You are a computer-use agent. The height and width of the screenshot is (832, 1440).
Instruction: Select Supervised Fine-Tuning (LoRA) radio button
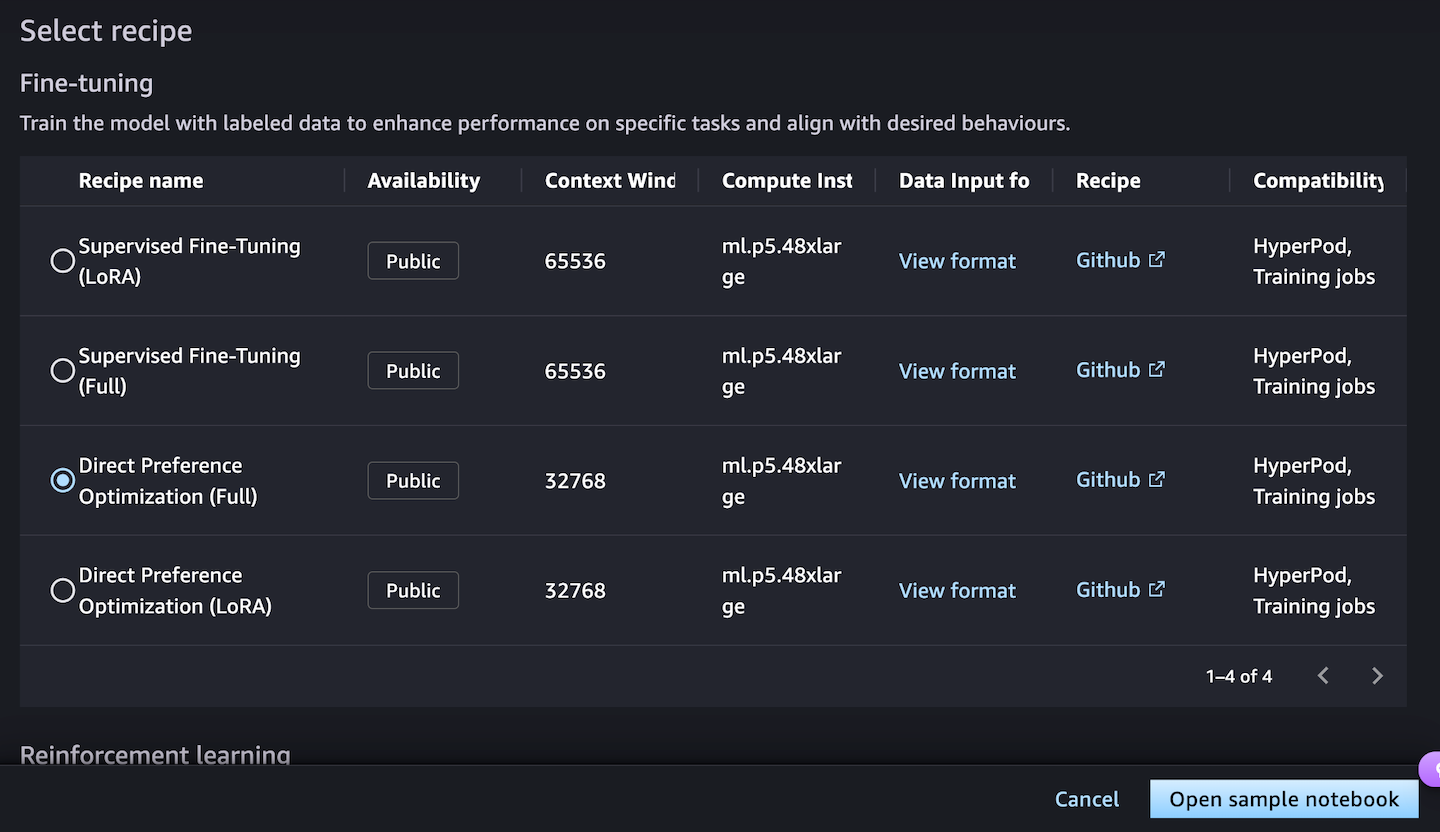pos(63,261)
